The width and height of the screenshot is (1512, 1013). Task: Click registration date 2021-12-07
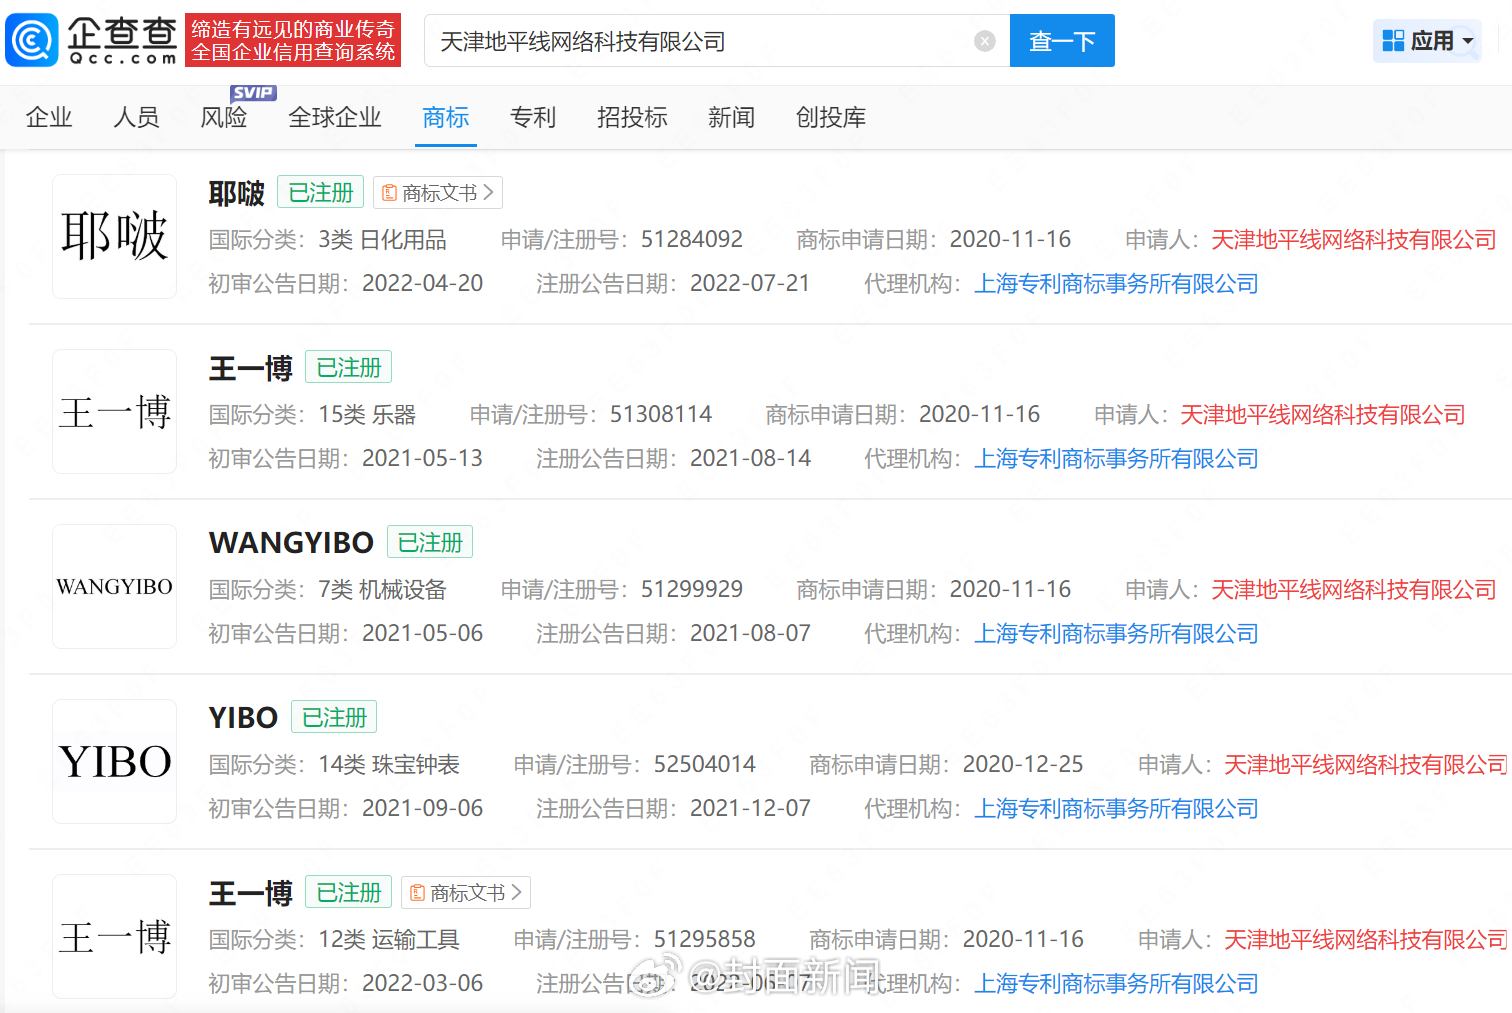click(x=751, y=809)
